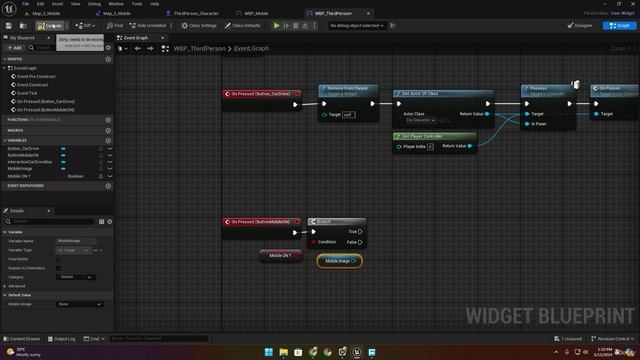The width and height of the screenshot is (640, 360).
Task: Click the Details search field
Action: pyautogui.click(x=50, y=222)
